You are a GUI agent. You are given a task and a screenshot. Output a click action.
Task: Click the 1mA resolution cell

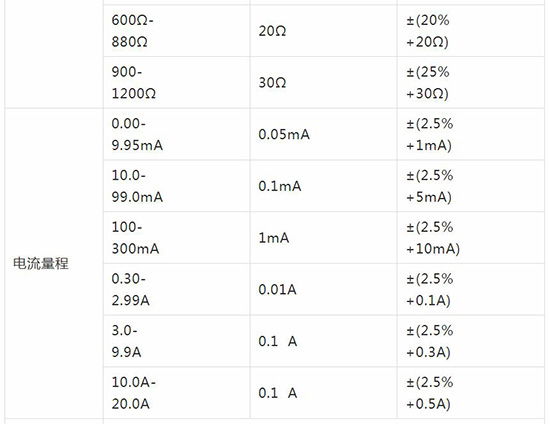[x=323, y=238]
